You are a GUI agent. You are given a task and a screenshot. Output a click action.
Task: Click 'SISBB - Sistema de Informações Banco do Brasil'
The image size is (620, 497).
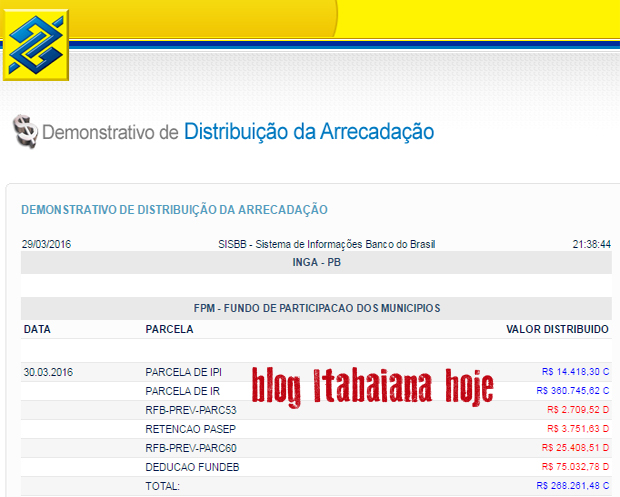tap(327, 244)
